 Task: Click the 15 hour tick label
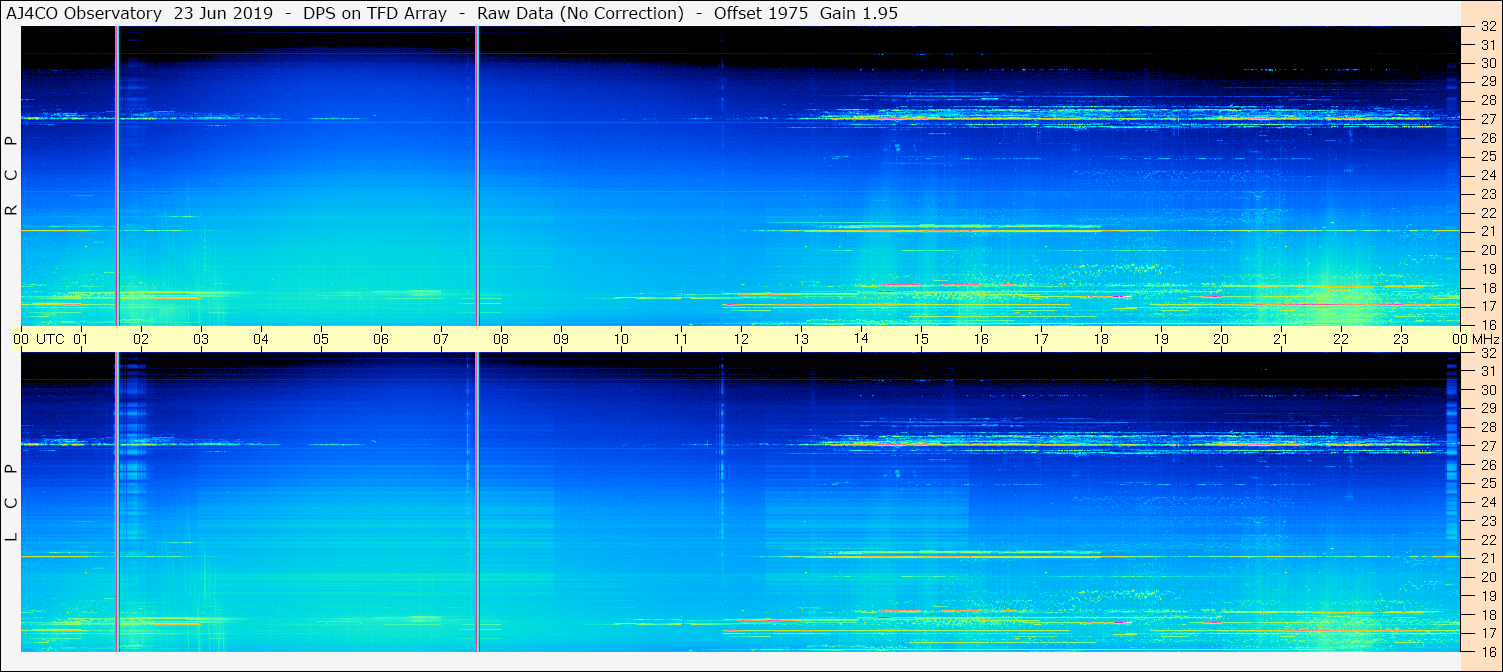tap(921, 339)
